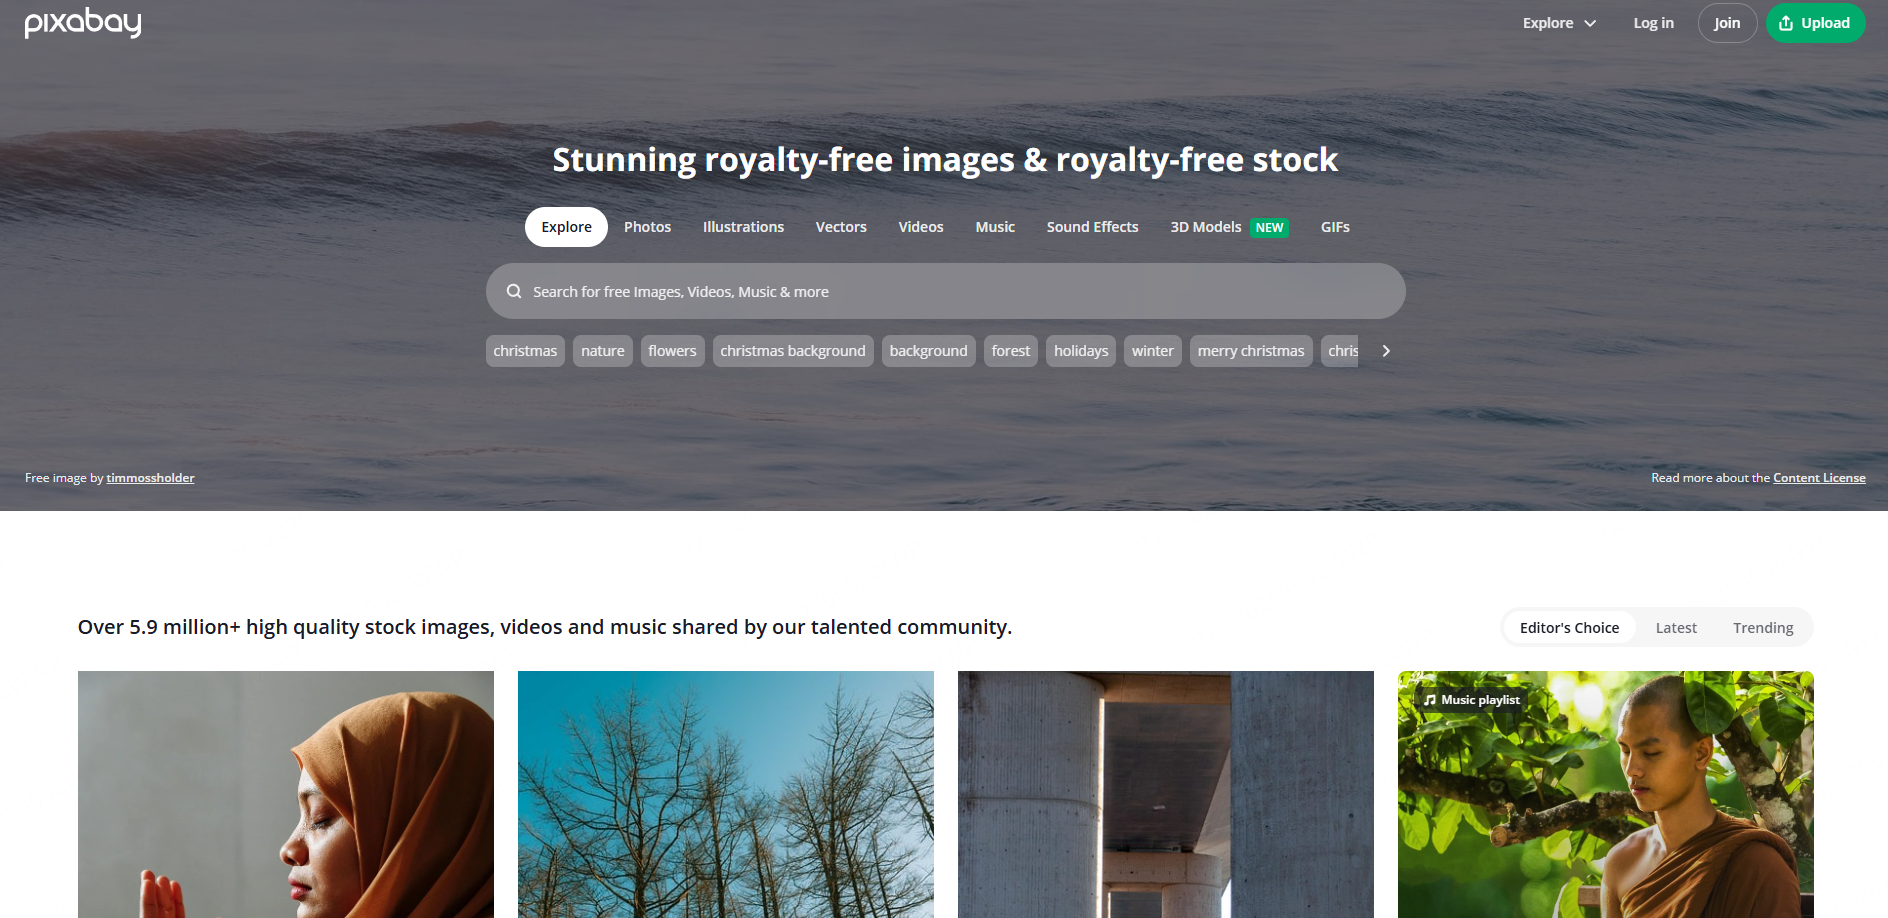Expand the Explore dropdown in header
This screenshot has width=1888, height=918.
click(1559, 23)
